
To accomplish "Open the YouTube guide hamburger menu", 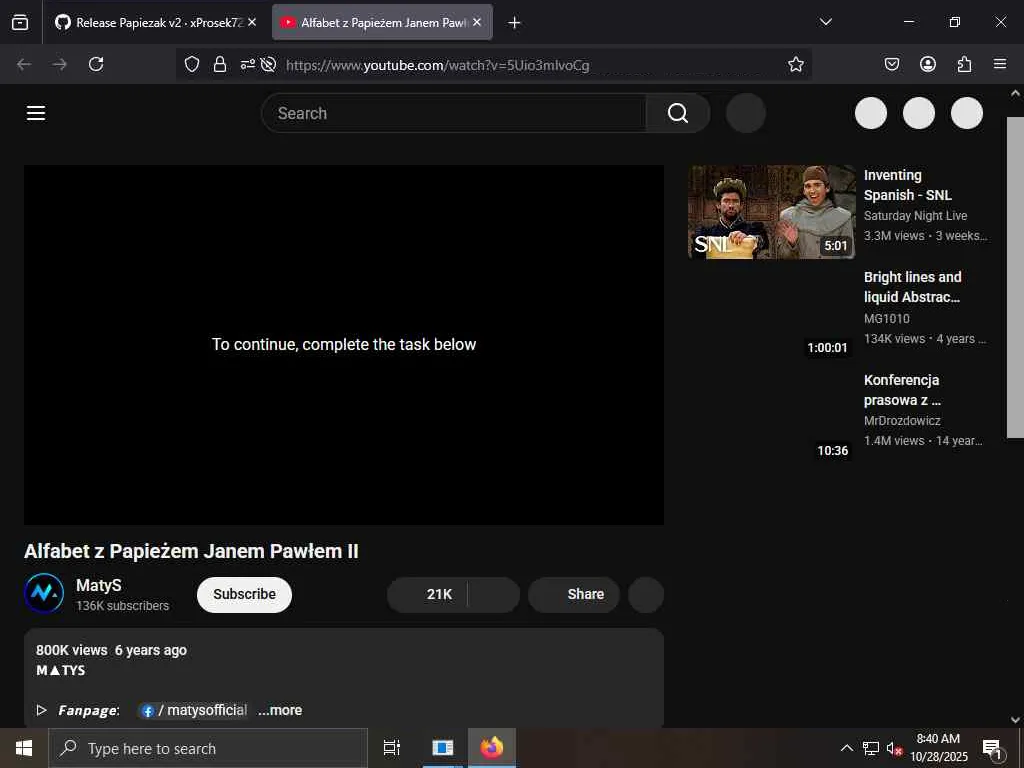I will click(36, 113).
